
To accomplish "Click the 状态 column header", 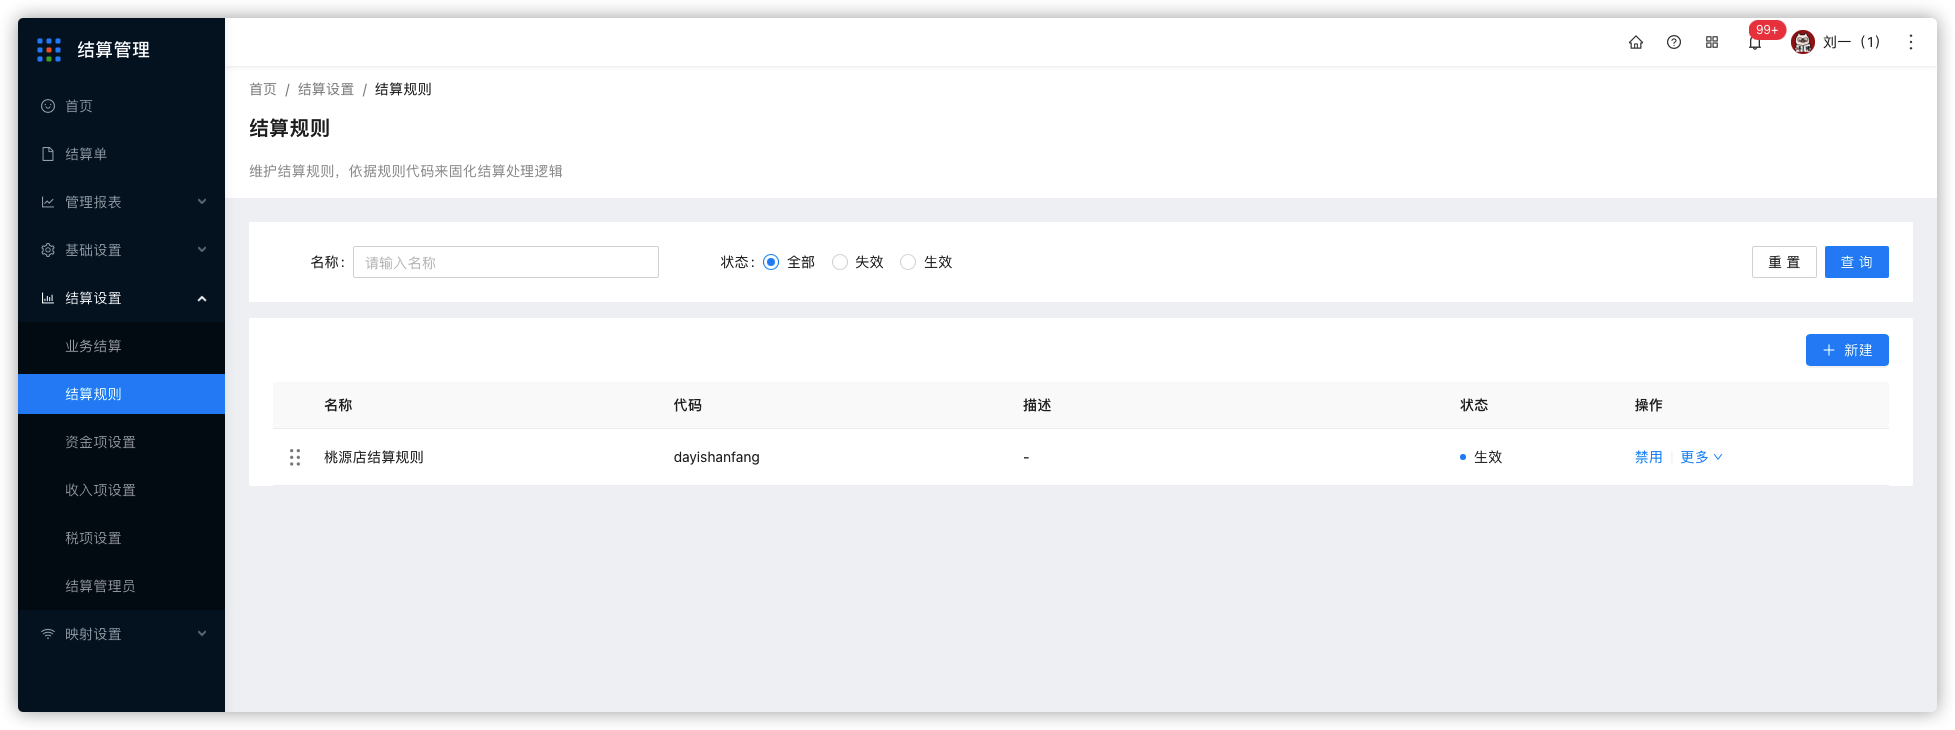I will (x=1474, y=405).
